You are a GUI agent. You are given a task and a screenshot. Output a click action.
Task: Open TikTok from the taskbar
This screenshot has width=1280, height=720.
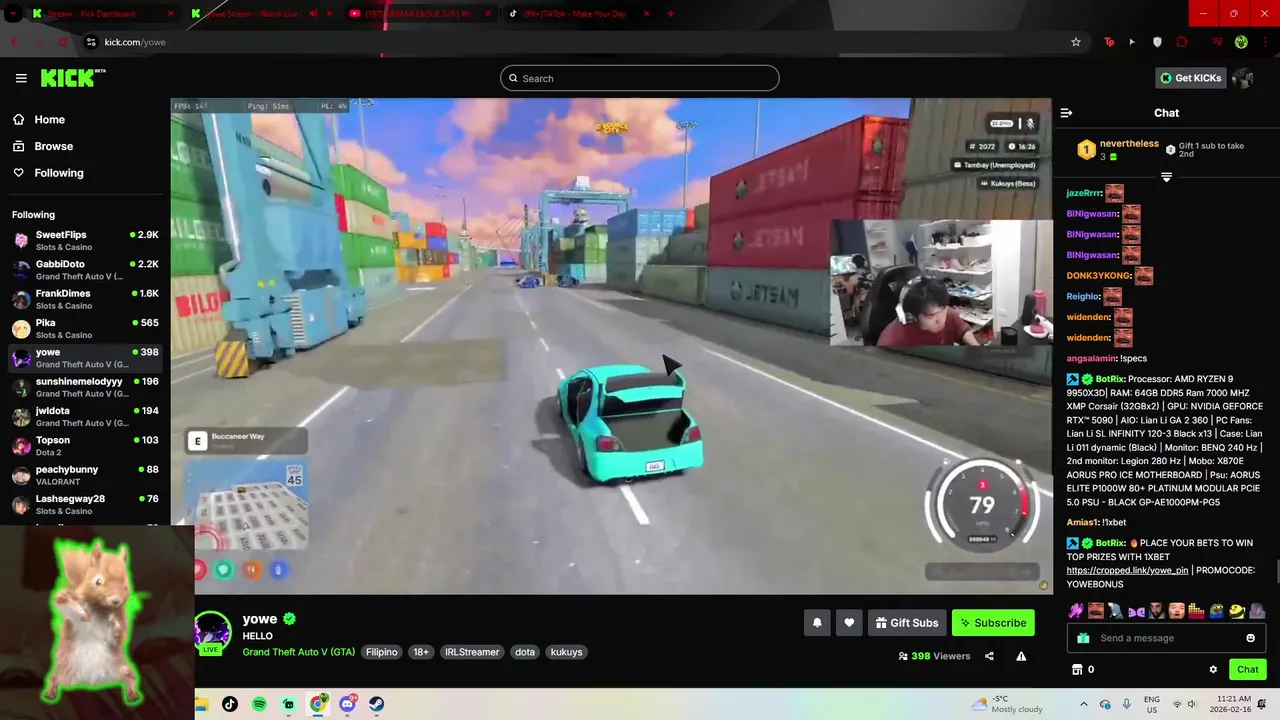[x=230, y=704]
